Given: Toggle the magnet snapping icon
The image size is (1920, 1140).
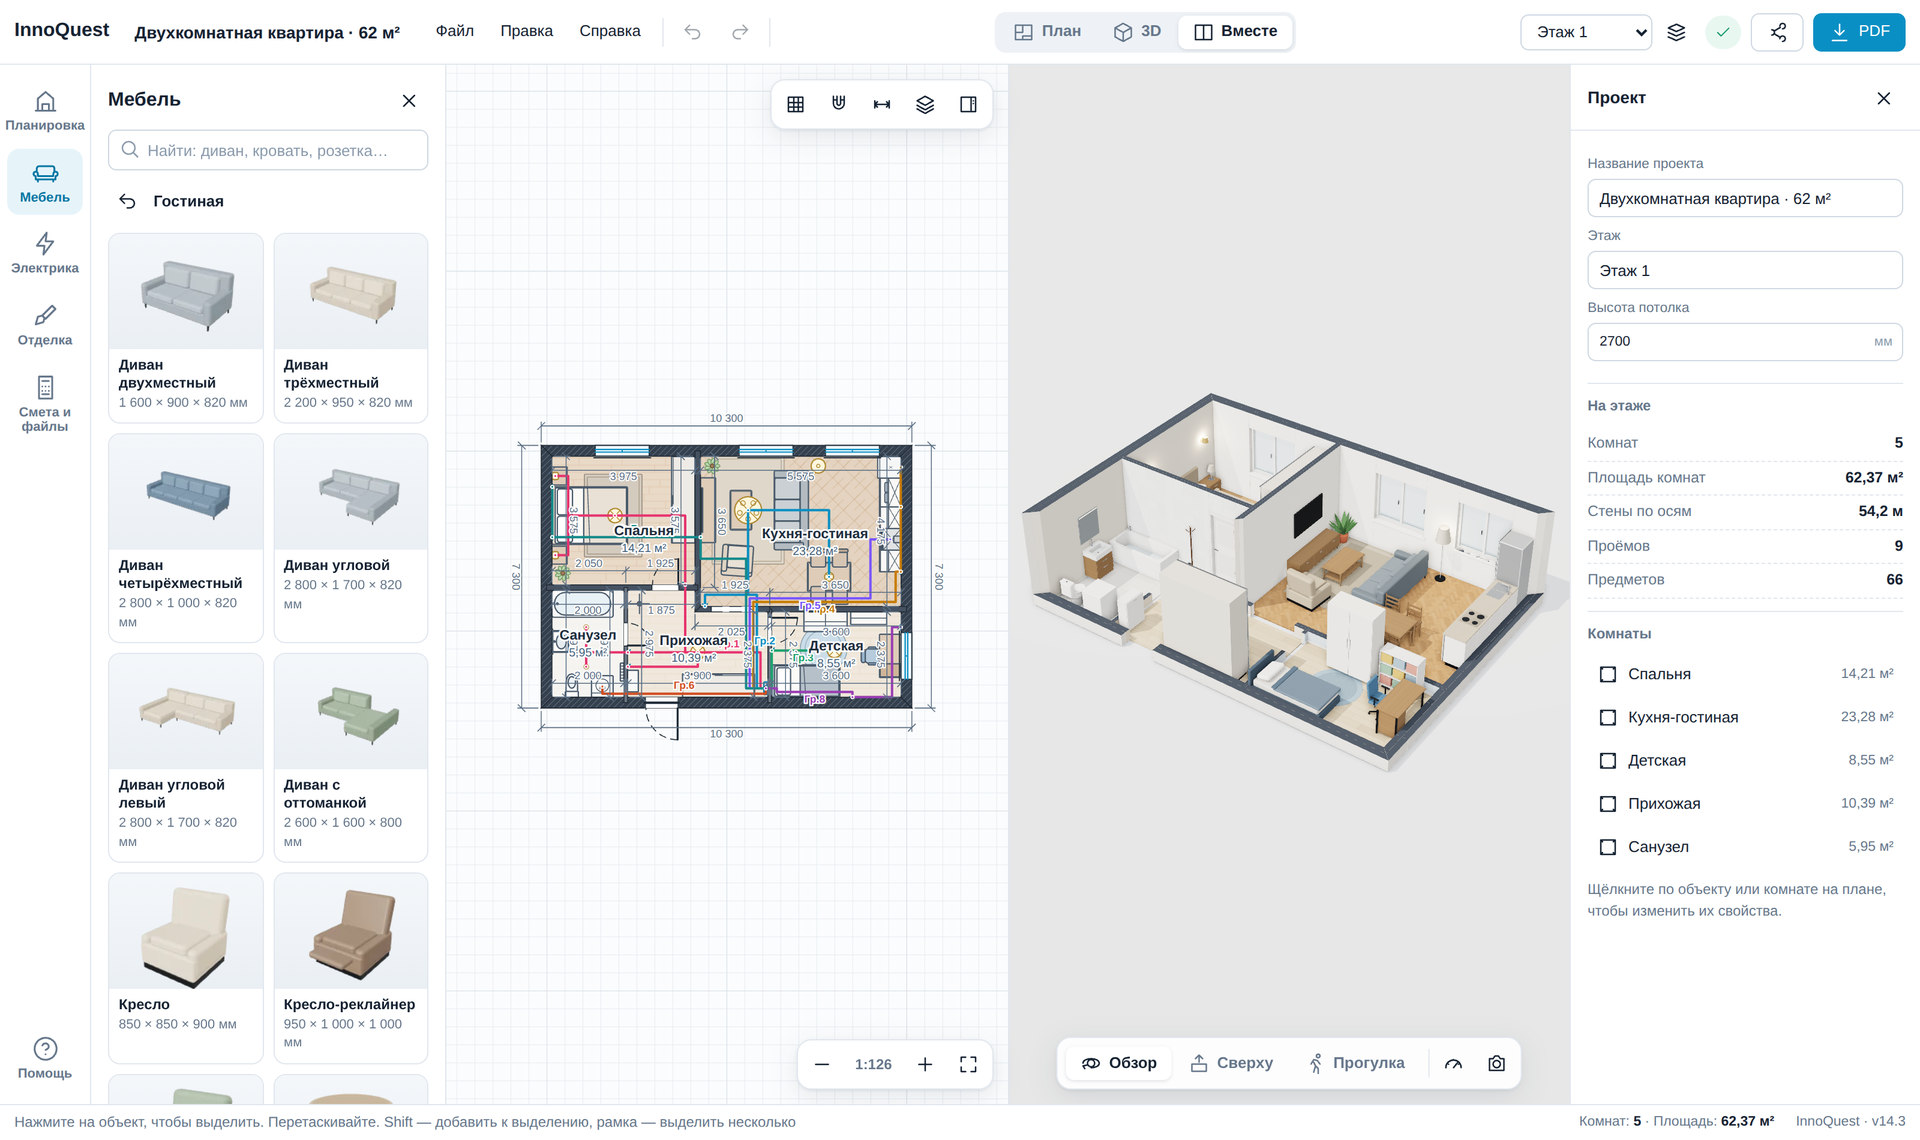Looking at the screenshot, I should pos(839,104).
